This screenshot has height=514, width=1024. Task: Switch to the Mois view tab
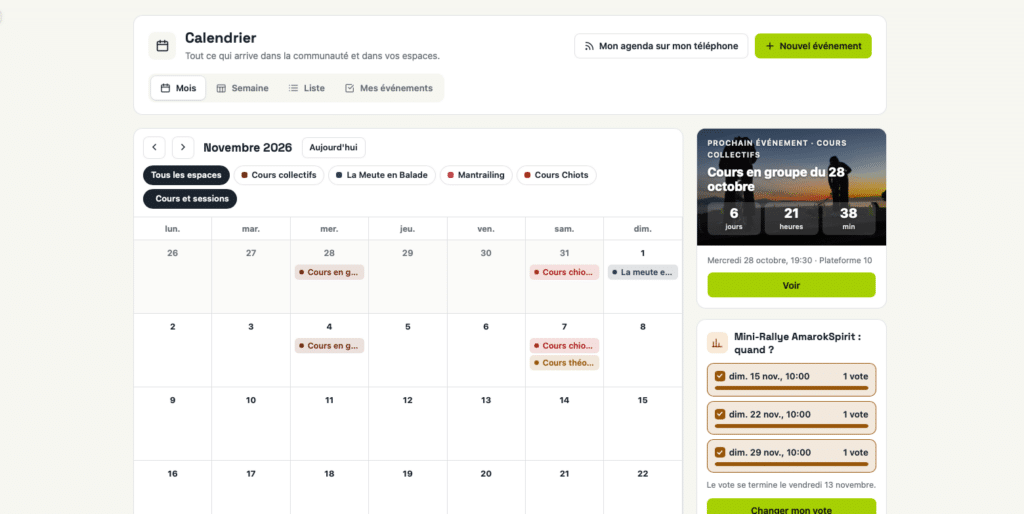tap(178, 88)
